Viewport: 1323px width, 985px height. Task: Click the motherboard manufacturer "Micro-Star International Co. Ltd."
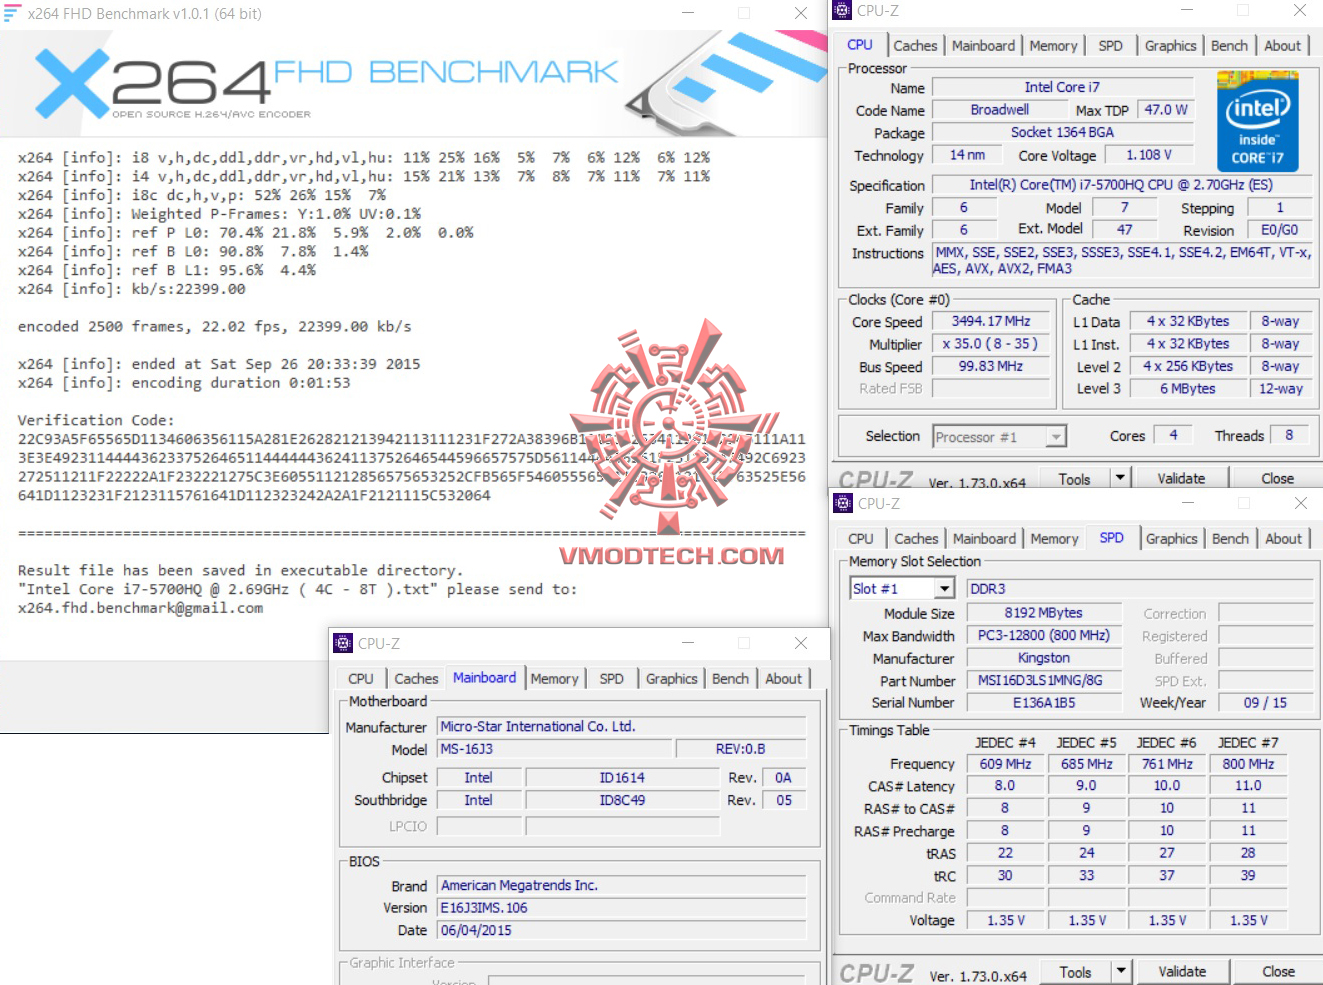(x=621, y=727)
